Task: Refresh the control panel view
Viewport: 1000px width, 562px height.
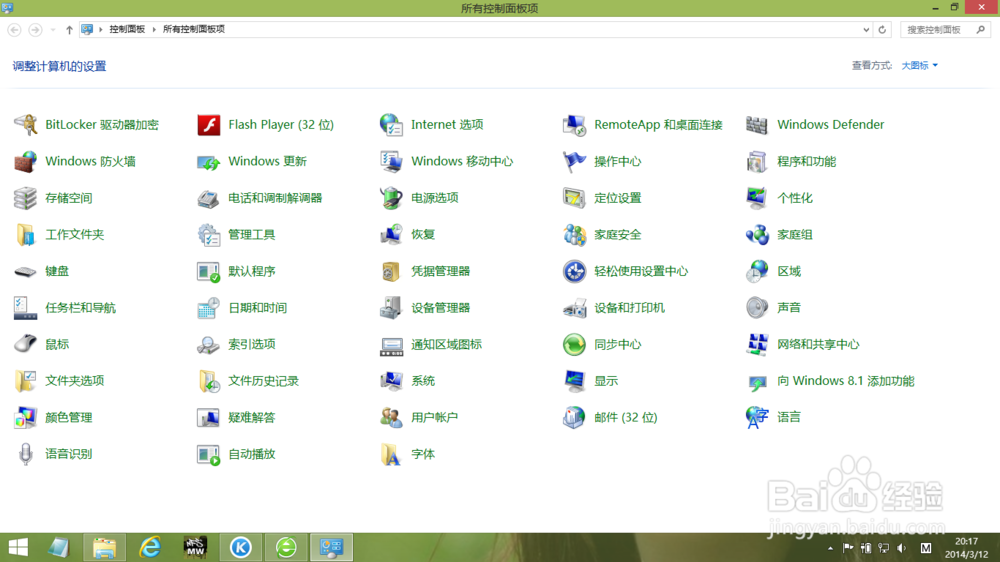Action: (883, 29)
